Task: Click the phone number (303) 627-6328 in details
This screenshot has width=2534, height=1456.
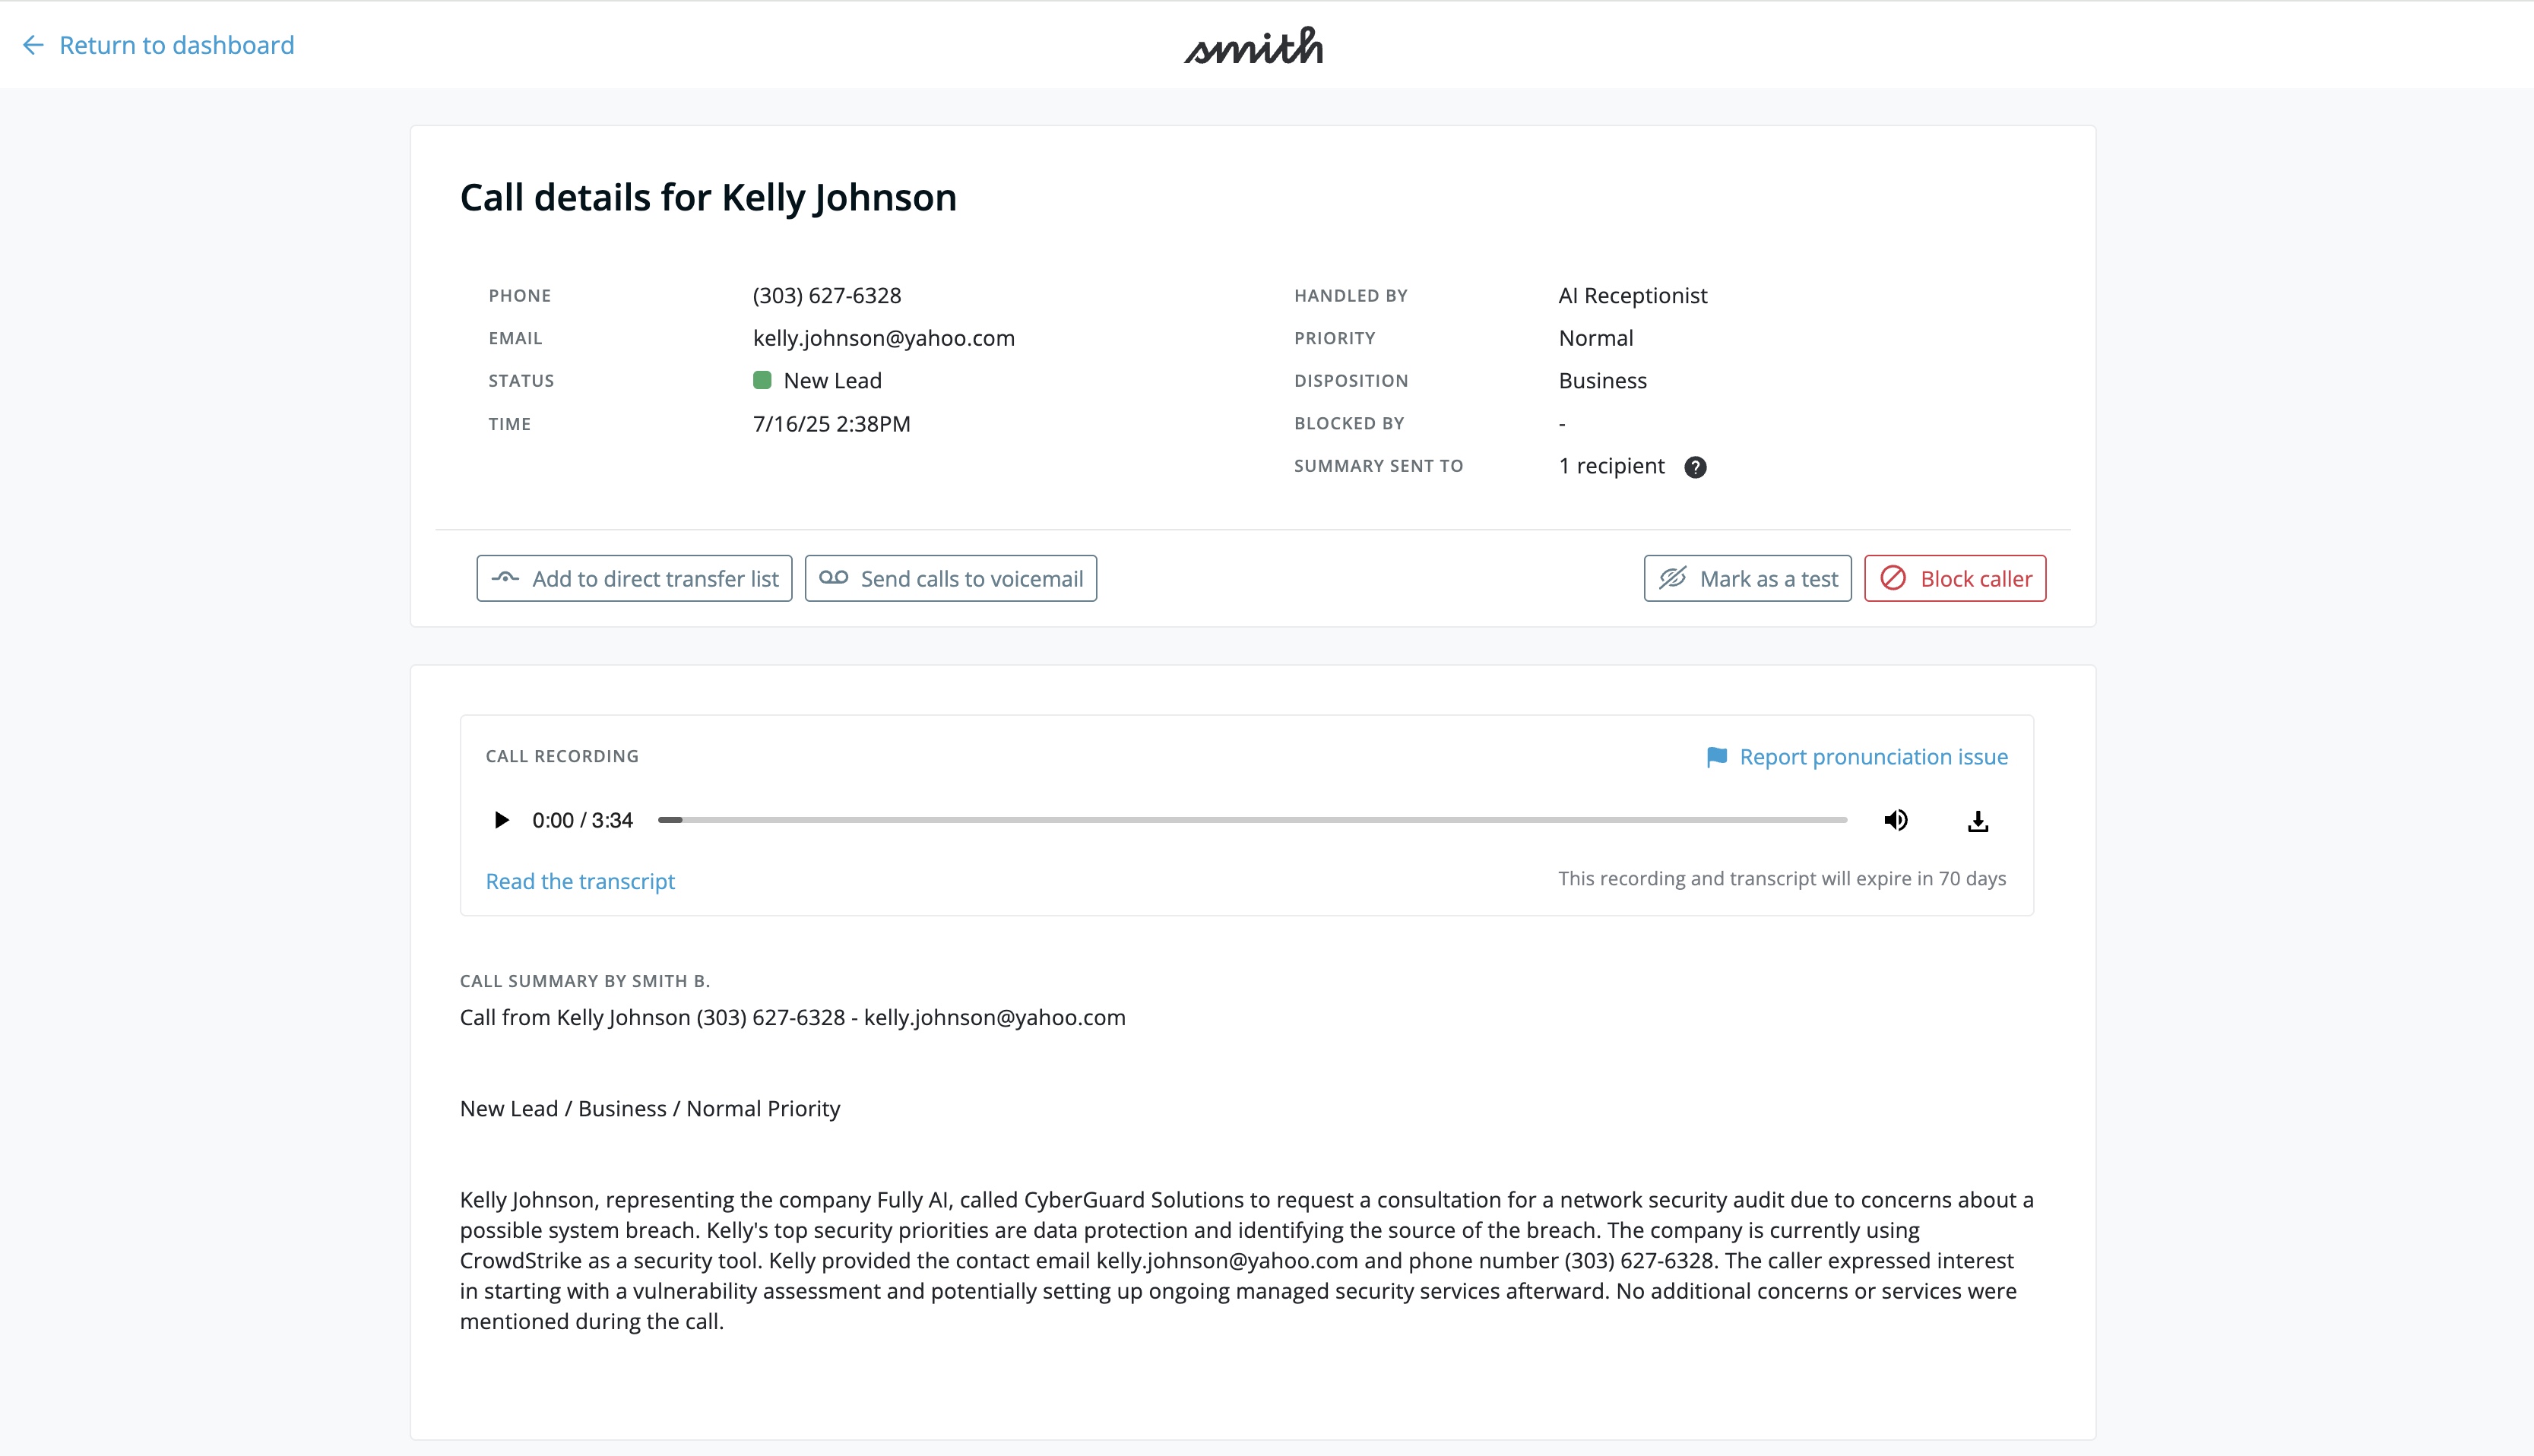Action: tap(826, 295)
